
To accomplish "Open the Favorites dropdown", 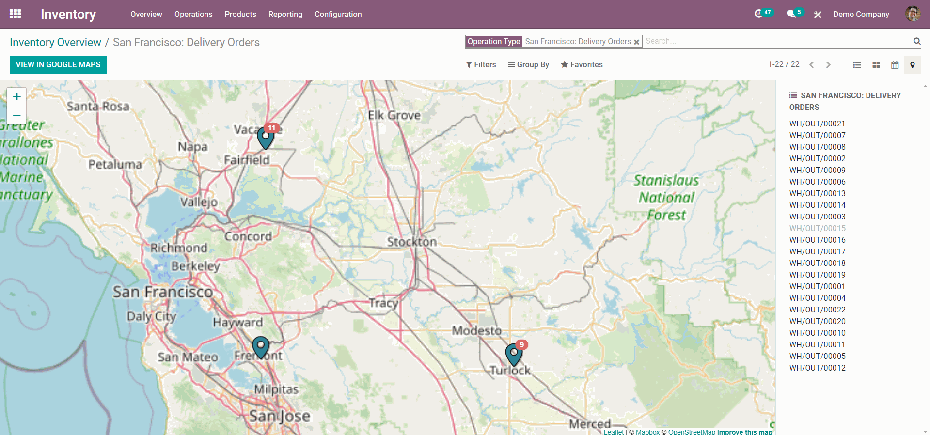I will coord(582,64).
